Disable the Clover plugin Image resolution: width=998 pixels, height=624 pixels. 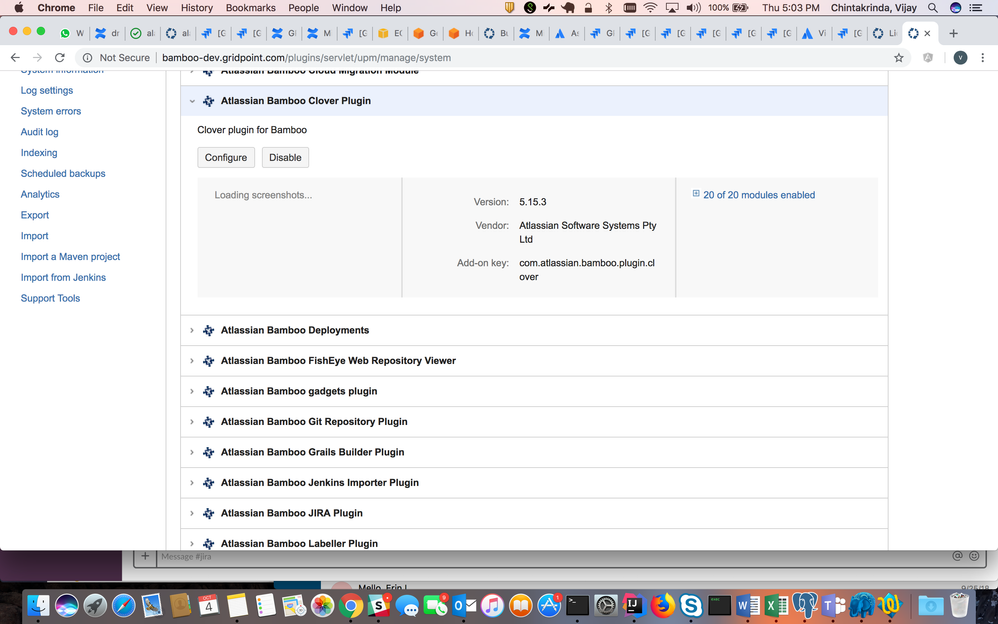pos(285,157)
